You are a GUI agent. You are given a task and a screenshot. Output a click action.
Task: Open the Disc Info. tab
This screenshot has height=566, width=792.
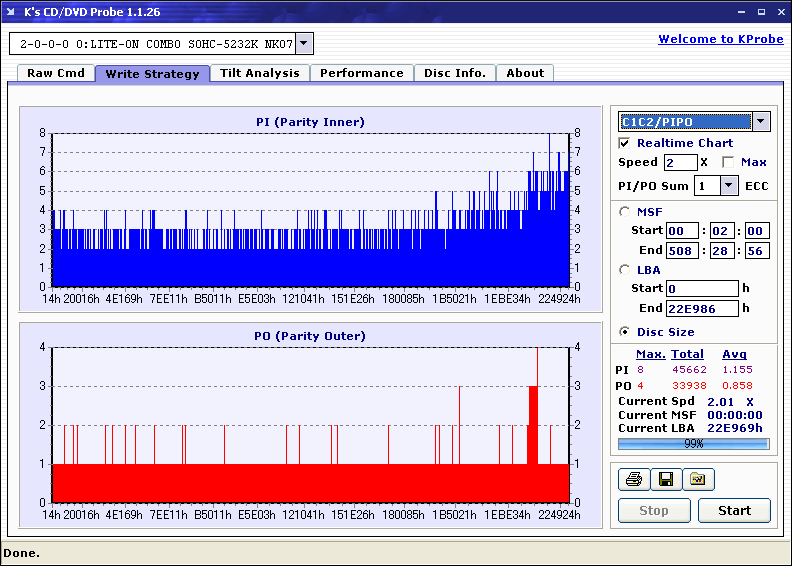[x=454, y=73]
